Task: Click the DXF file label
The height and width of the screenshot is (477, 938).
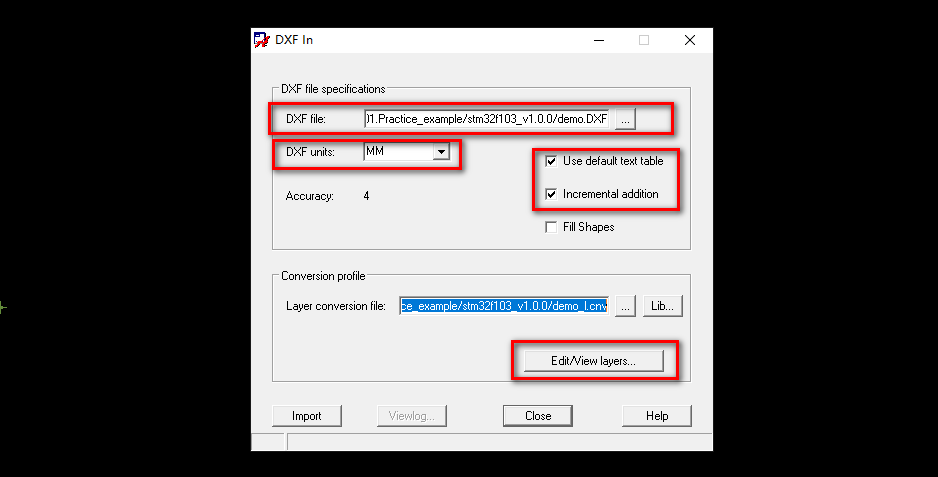Action: [x=306, y=119]
